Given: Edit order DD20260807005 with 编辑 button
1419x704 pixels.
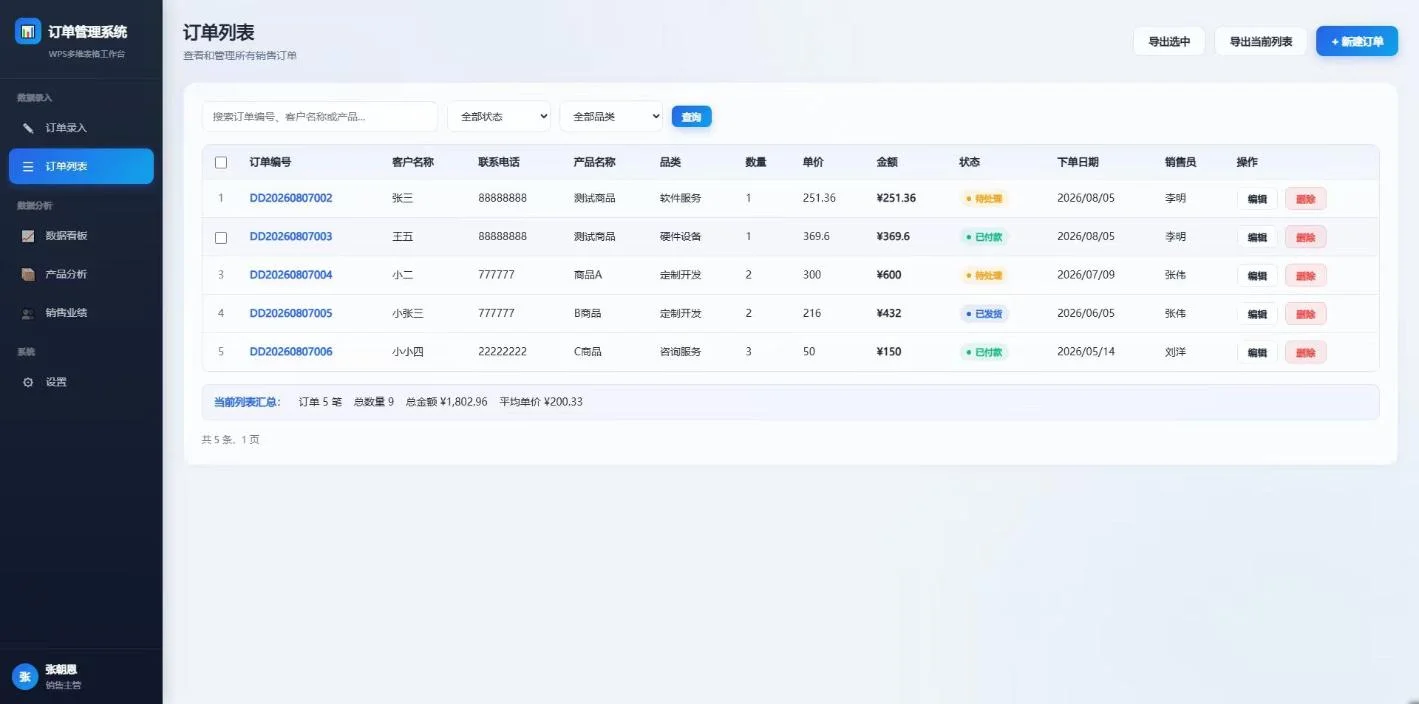Looking at the screenshot, I should coord(1257,314).
